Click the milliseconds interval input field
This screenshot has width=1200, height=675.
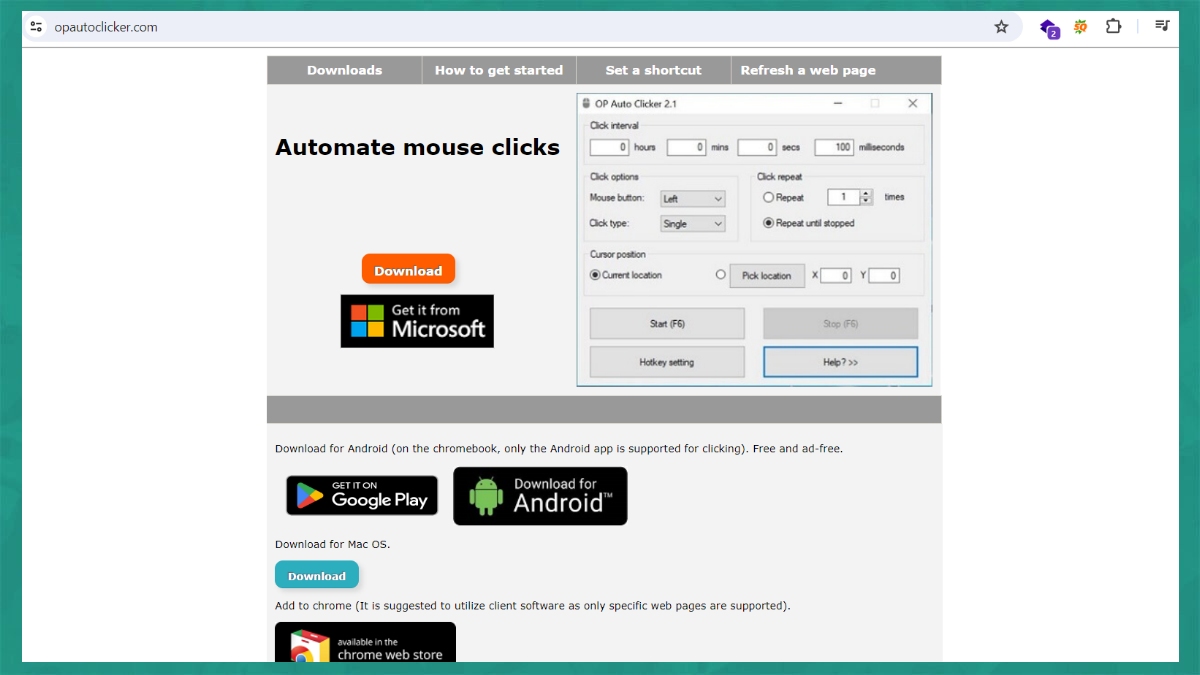click(834, 147)
